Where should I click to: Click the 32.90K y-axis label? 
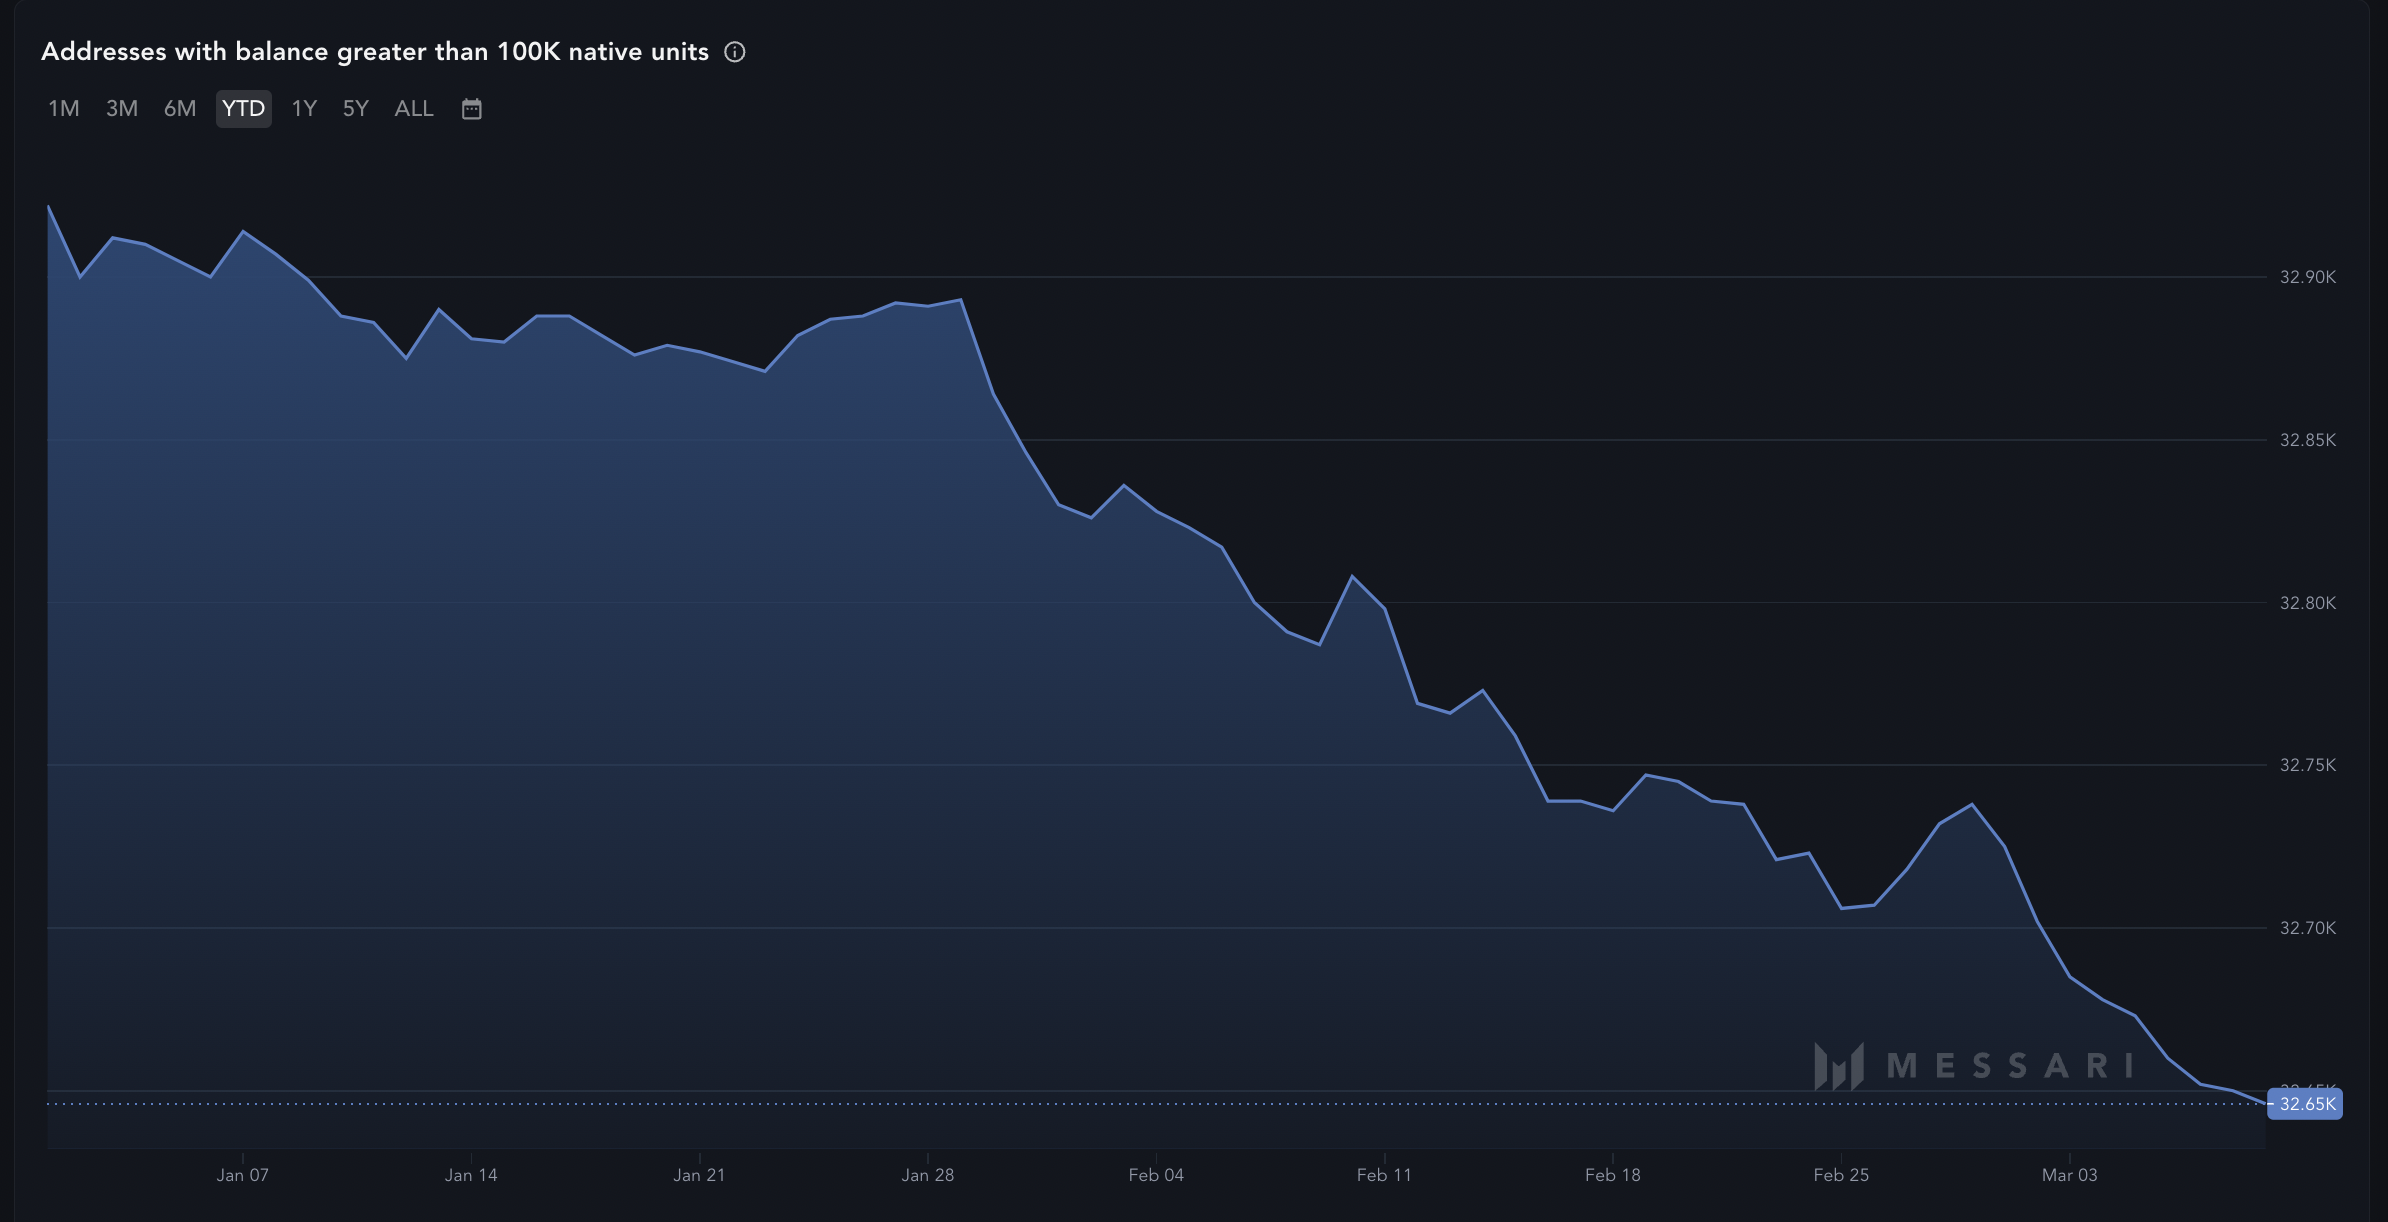coord(2307,277)
